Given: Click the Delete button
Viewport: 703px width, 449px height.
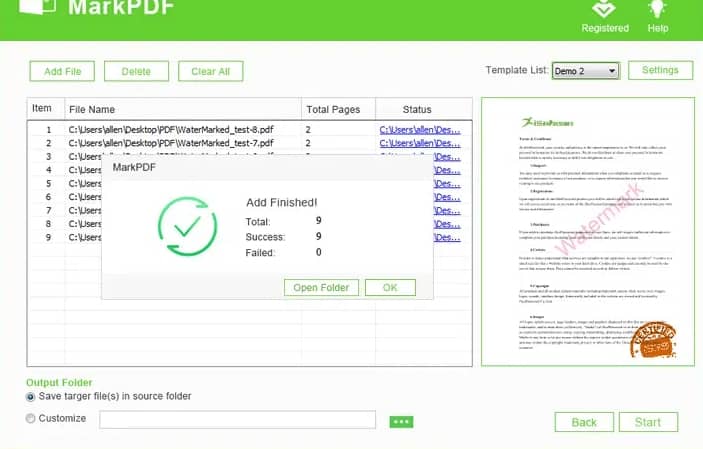Looking at the screenshot, I should (x=136, y=71).
